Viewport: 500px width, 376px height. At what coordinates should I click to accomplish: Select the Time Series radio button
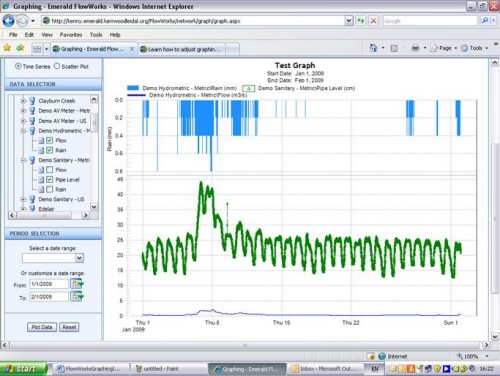coord(18,66)
